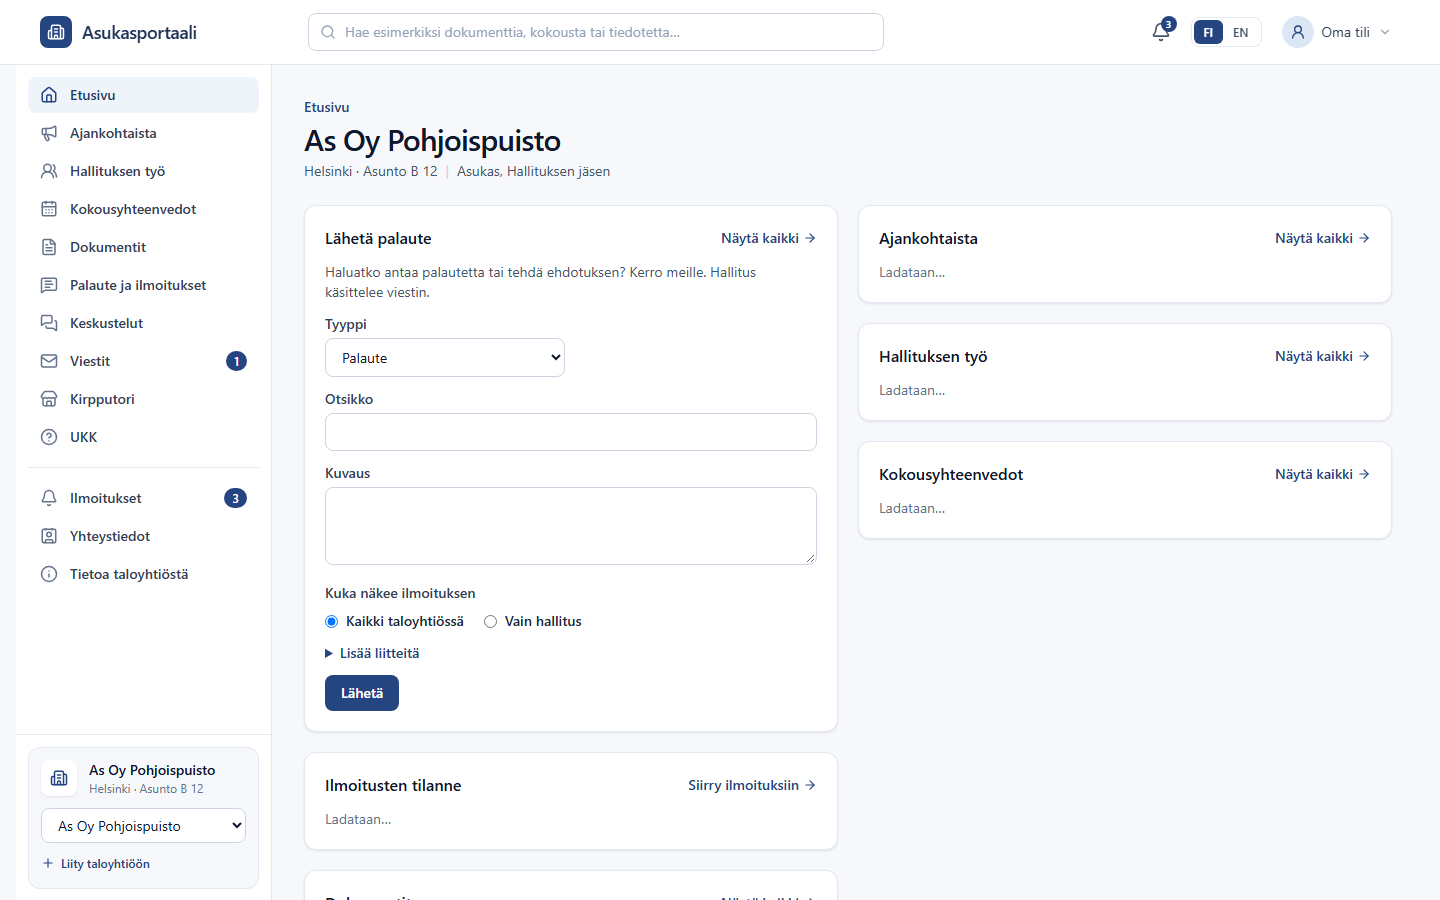Click the Dokumentit file icon
Image resolution: width=1440 pixels, height=900 pixels.
coord(49,247)
